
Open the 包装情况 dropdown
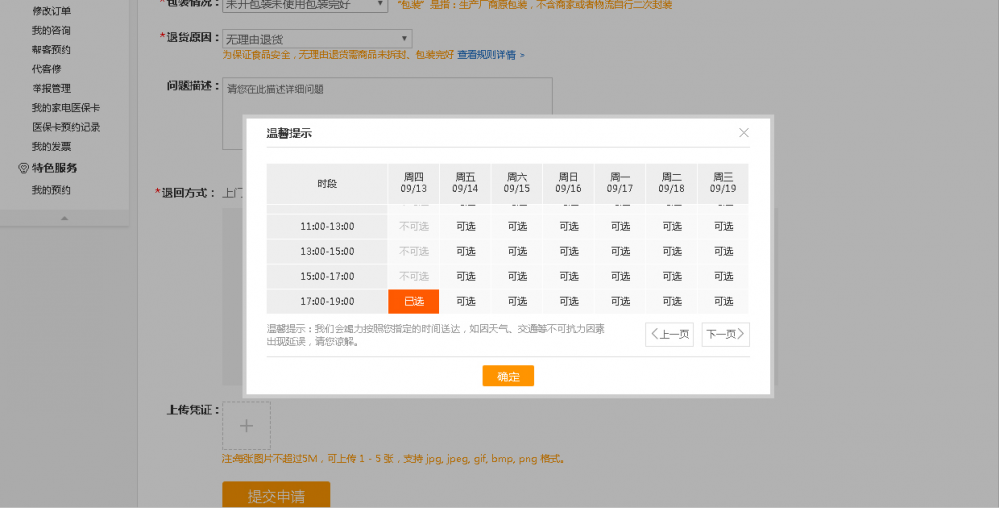305,5
